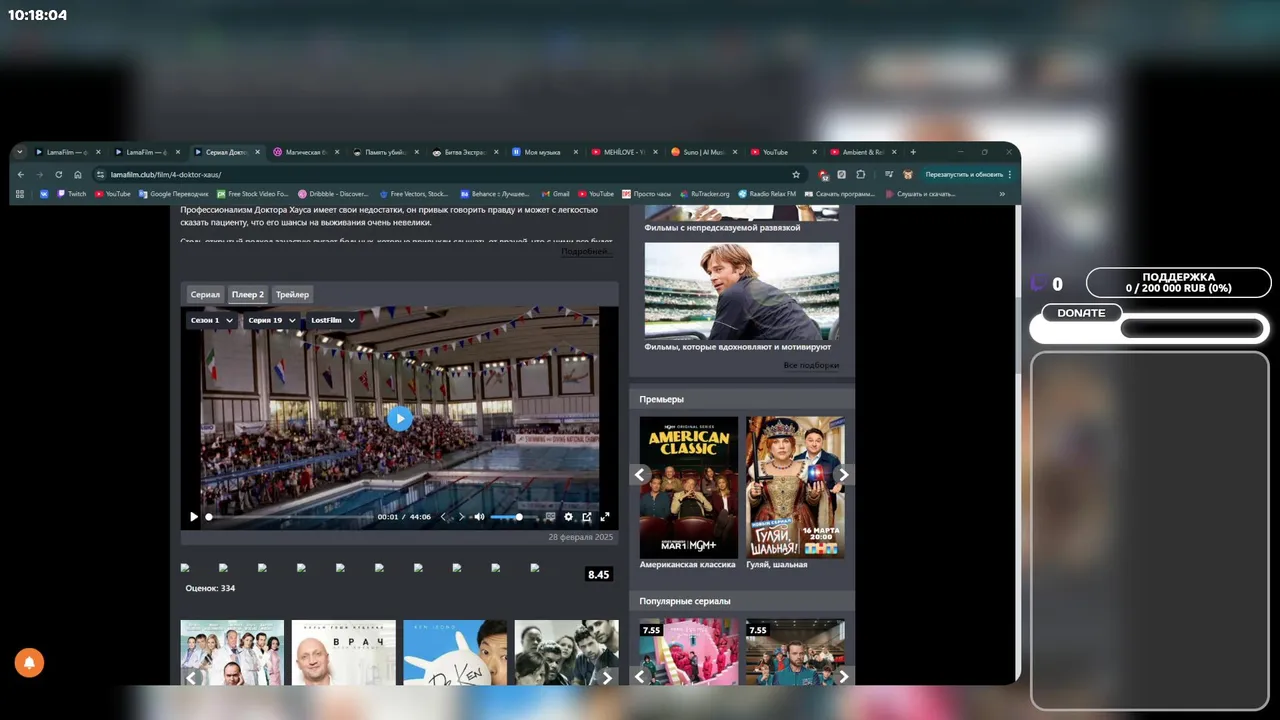Click the small play icon in player controls
The height and width of the screenshot is (720, 1280).
(x=194, y=517)
